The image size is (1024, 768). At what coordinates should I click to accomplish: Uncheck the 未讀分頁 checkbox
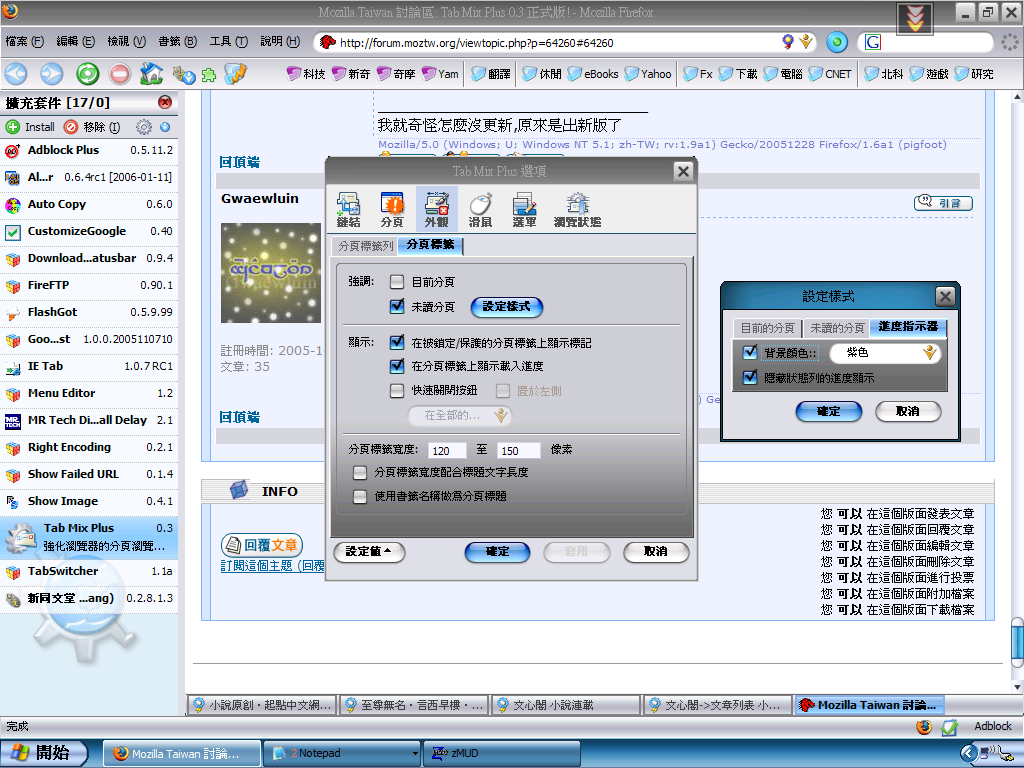pyautogui.click(x=398, y=307)
